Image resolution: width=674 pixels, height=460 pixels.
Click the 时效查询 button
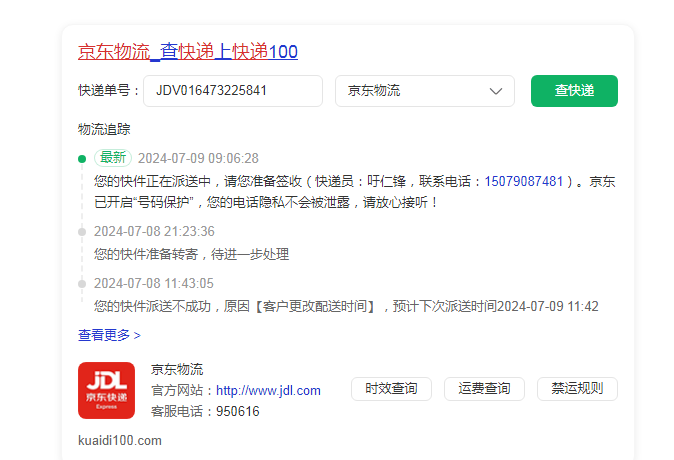click(x=391, y=389)
